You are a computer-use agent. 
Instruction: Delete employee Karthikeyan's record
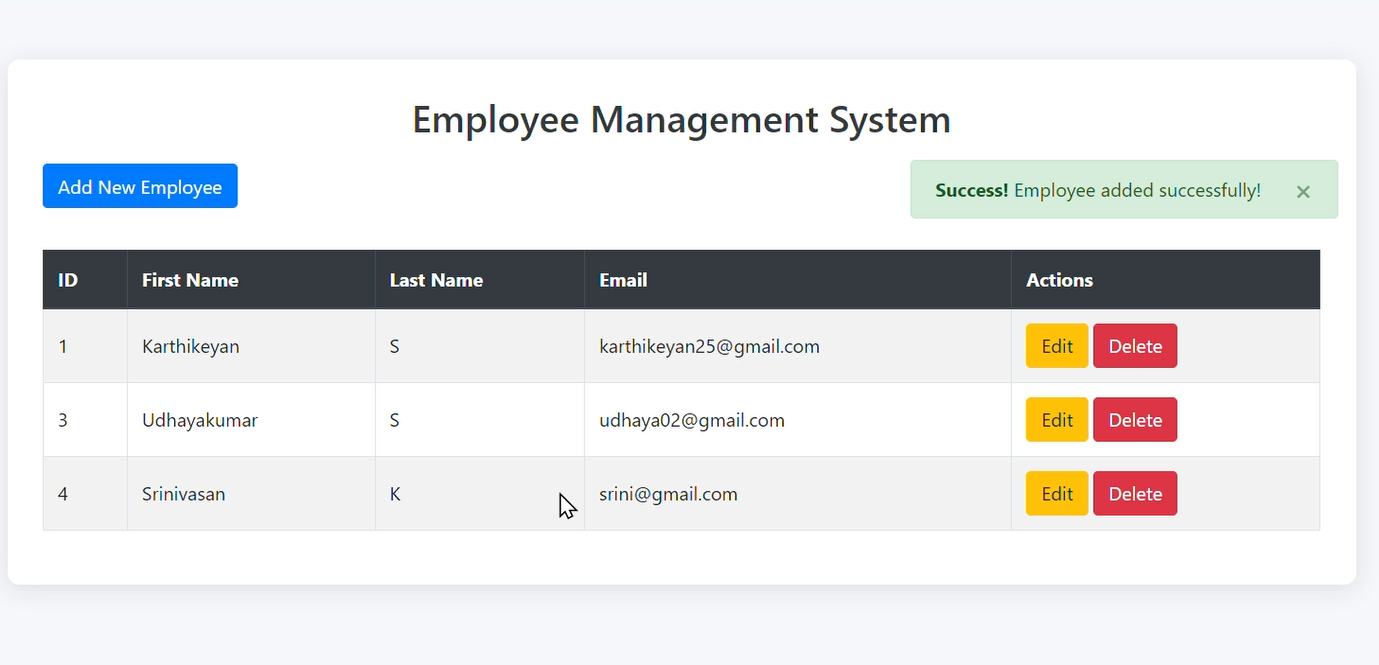1135,345
